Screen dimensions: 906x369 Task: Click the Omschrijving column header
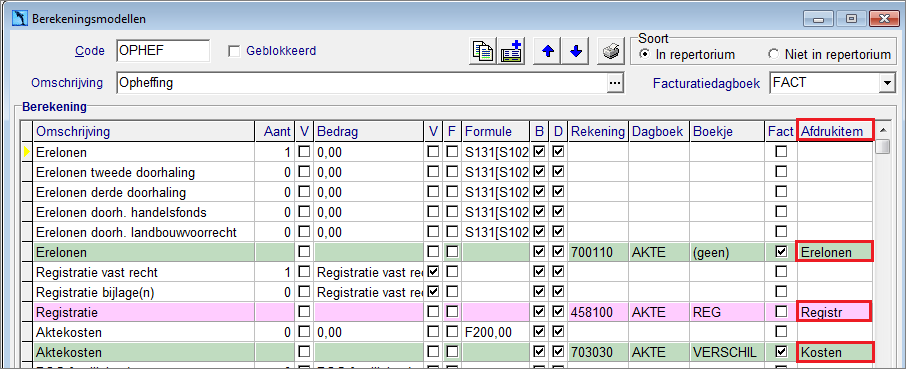(x=144, y=132)
